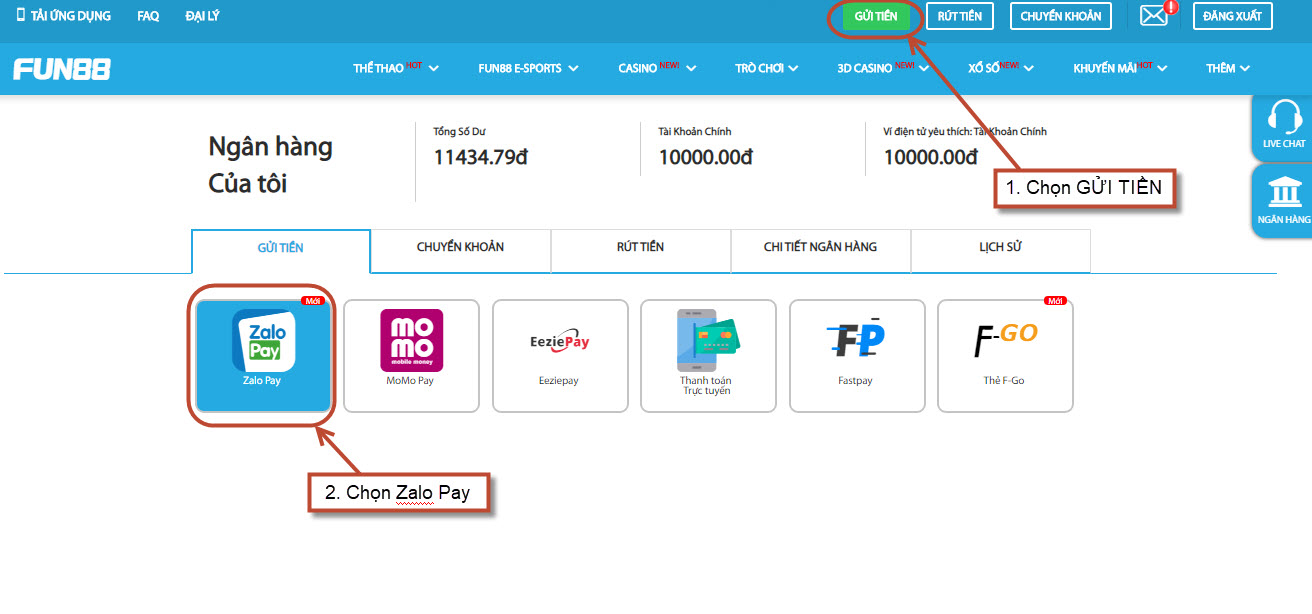Click the Ngân hàng Của tôi heading
The width and height of the screenshot is (1312, 614).
coord(270,165)
